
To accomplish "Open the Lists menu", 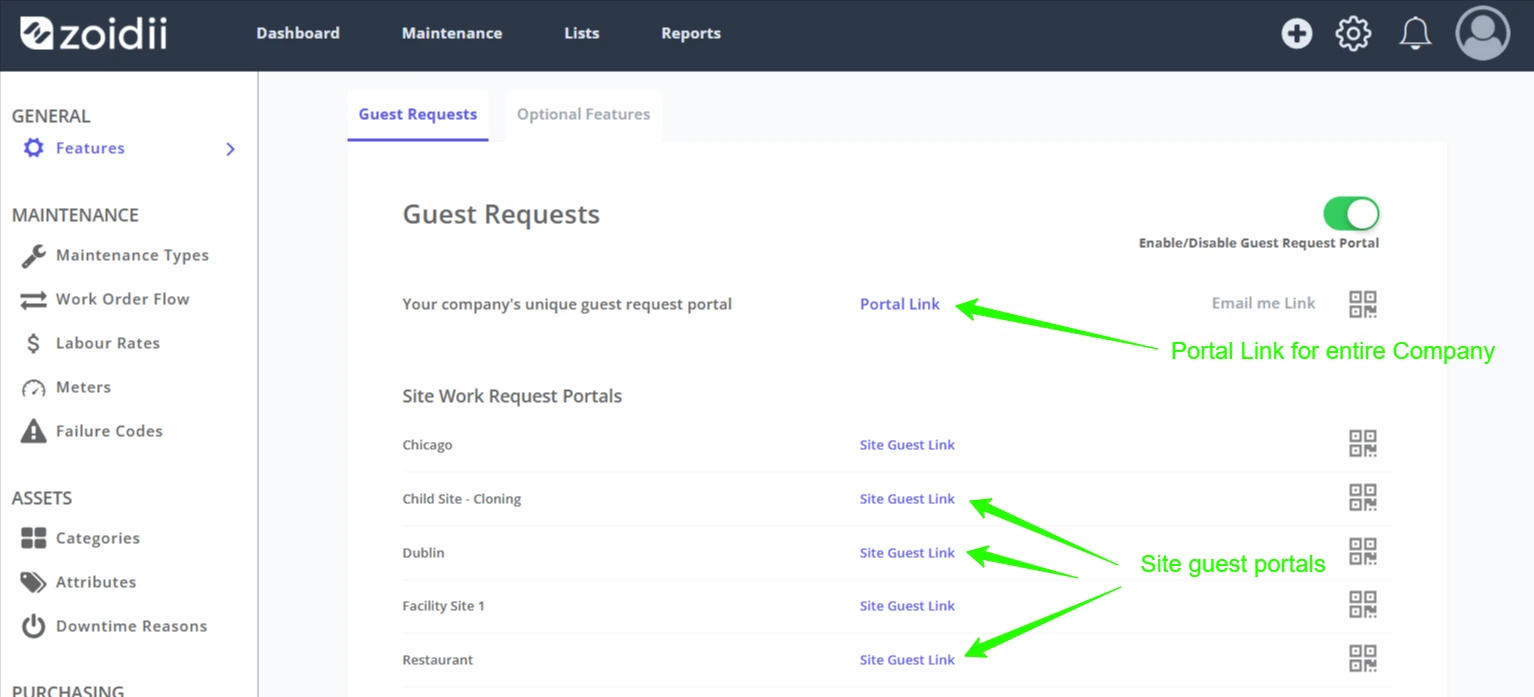I will [582, 33].
